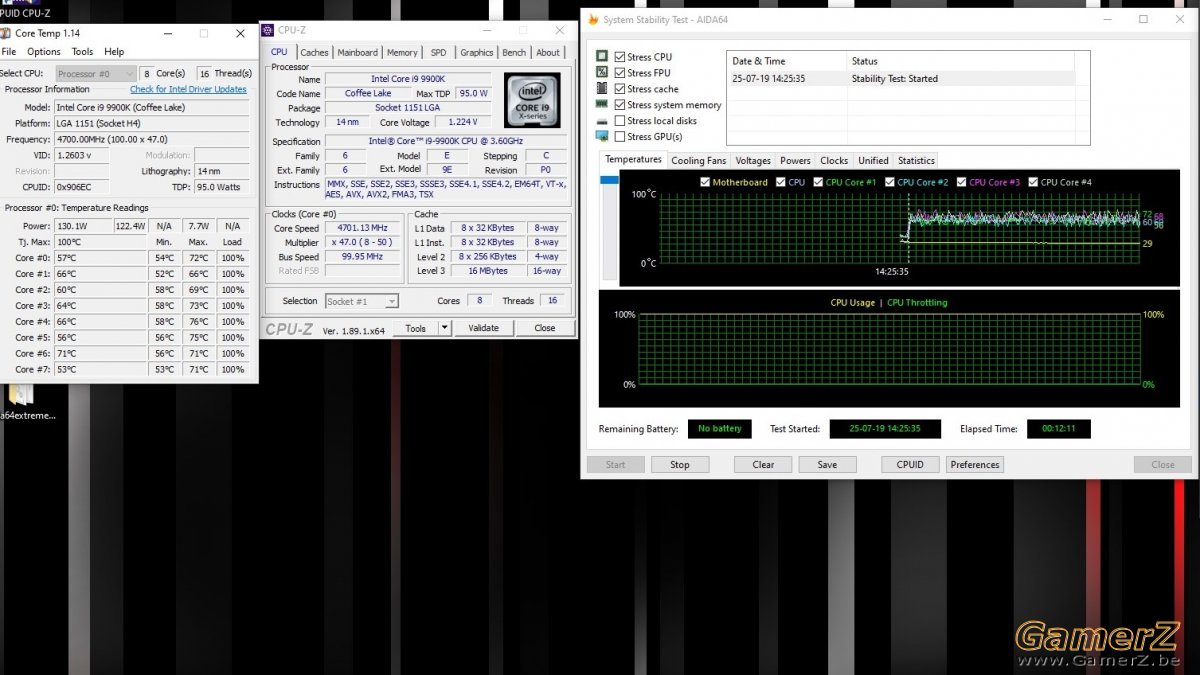The height and width of the screenshot is (675, 1200).
Task: Switch to the Voltages tab in AIDA64
Action: (753, 160)
